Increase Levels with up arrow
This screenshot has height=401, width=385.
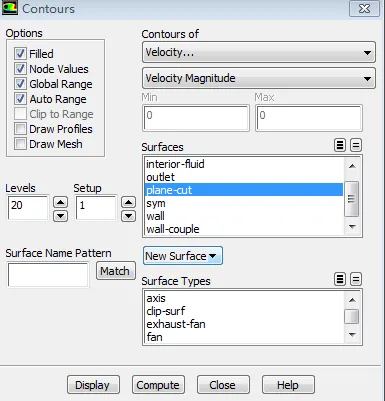coord(60,202)
